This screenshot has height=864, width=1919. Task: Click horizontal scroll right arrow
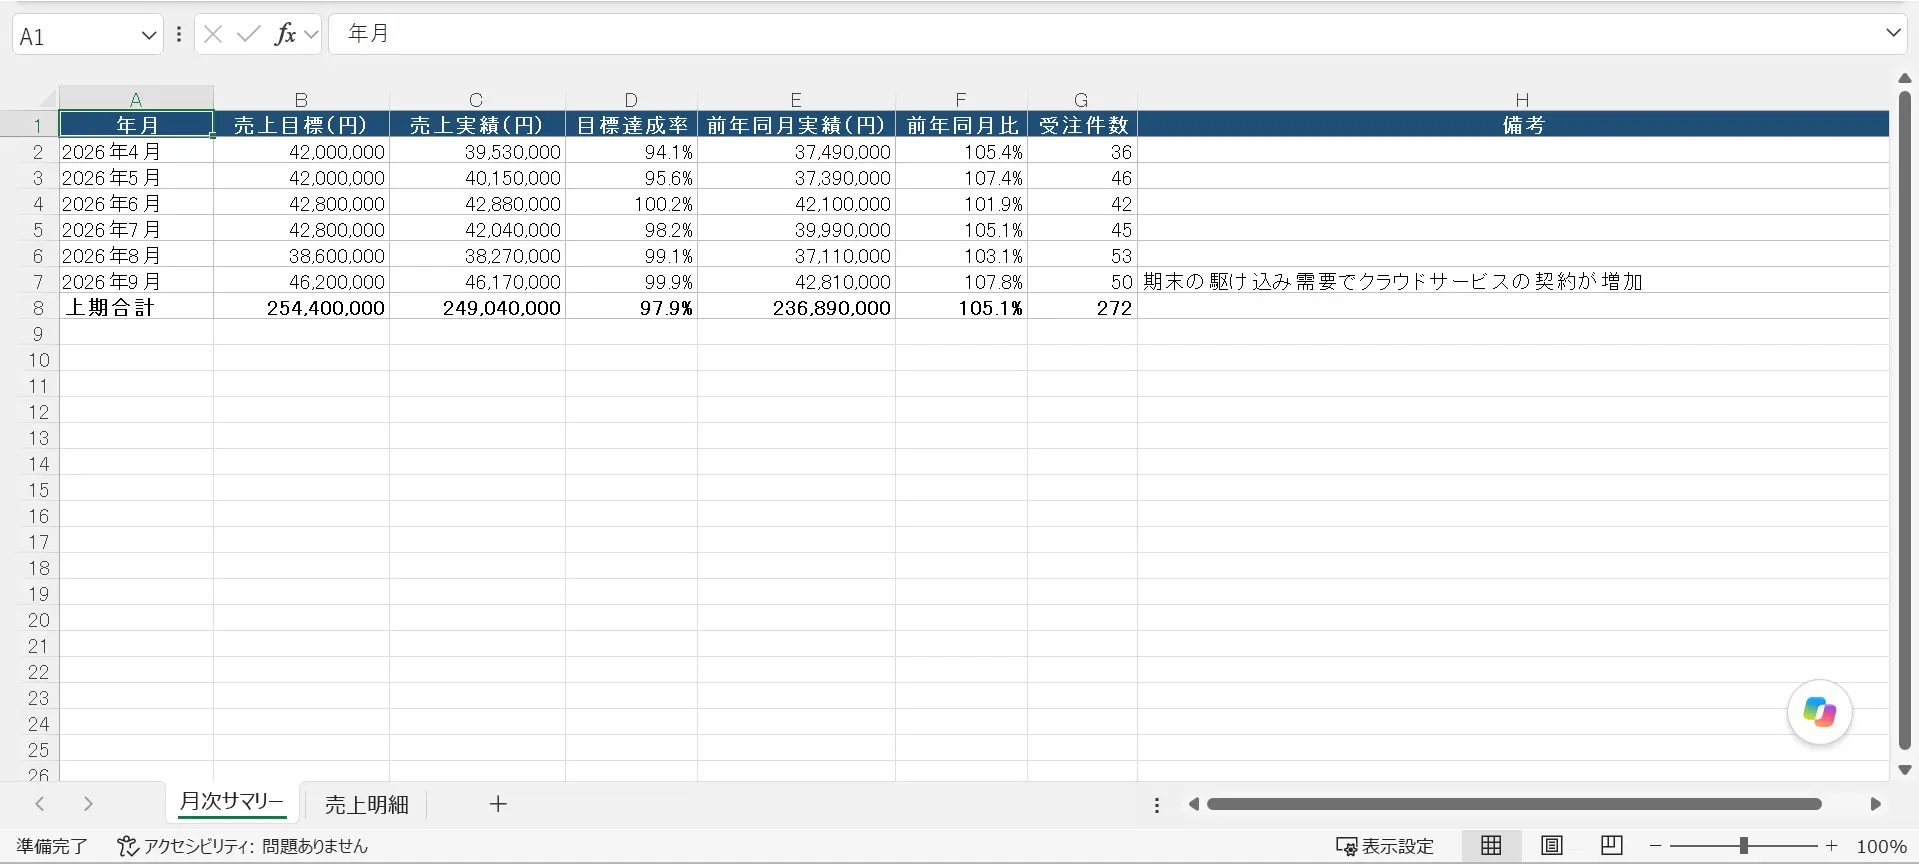1876,804
